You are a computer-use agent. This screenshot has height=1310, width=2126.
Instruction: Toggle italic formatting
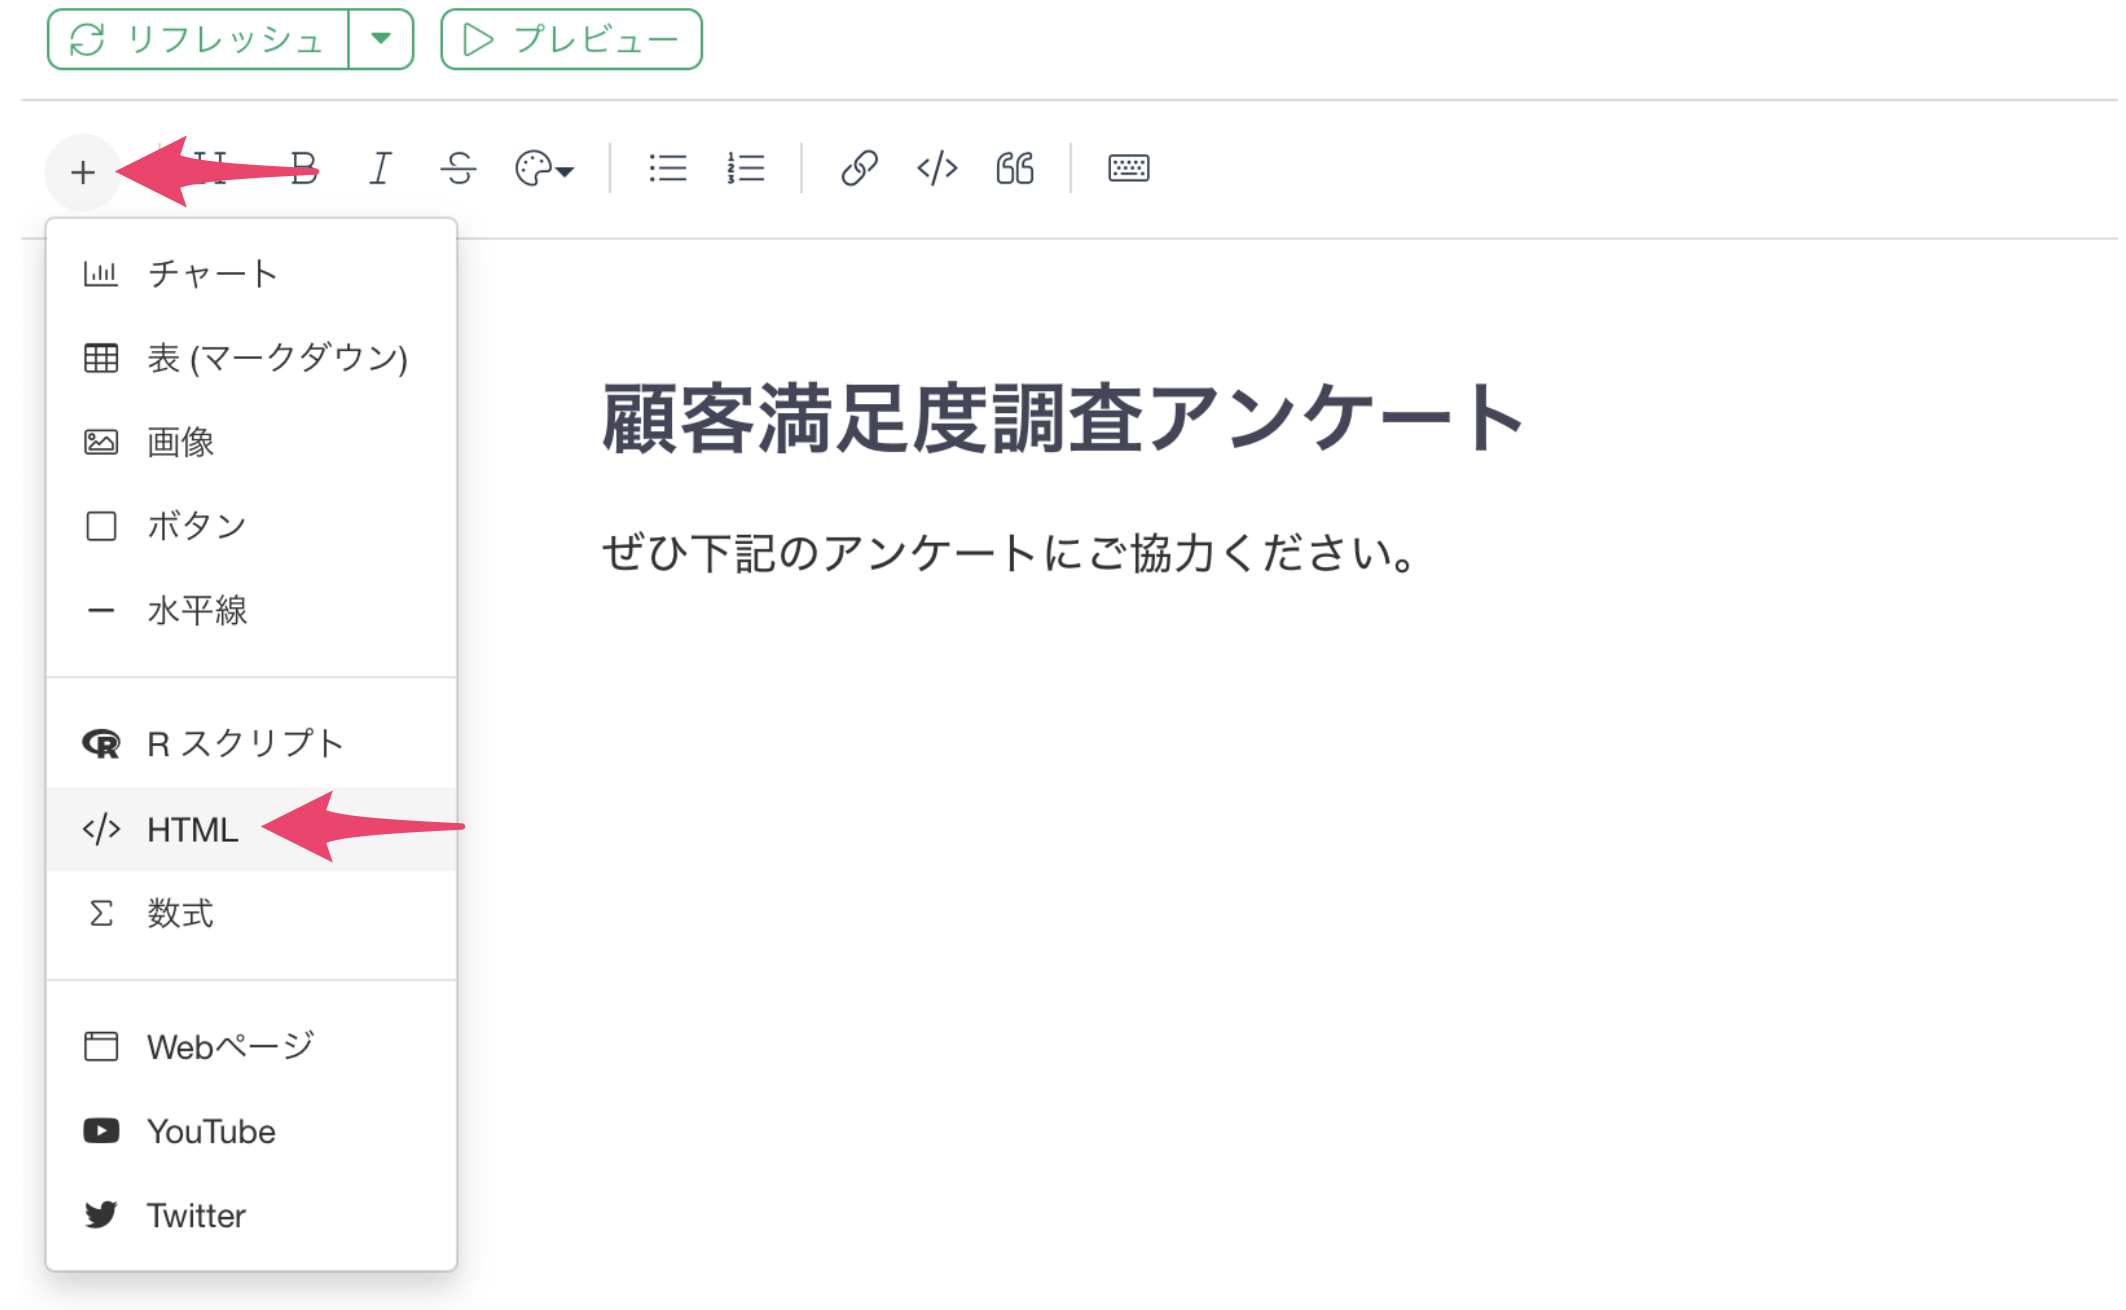point(380,168)
